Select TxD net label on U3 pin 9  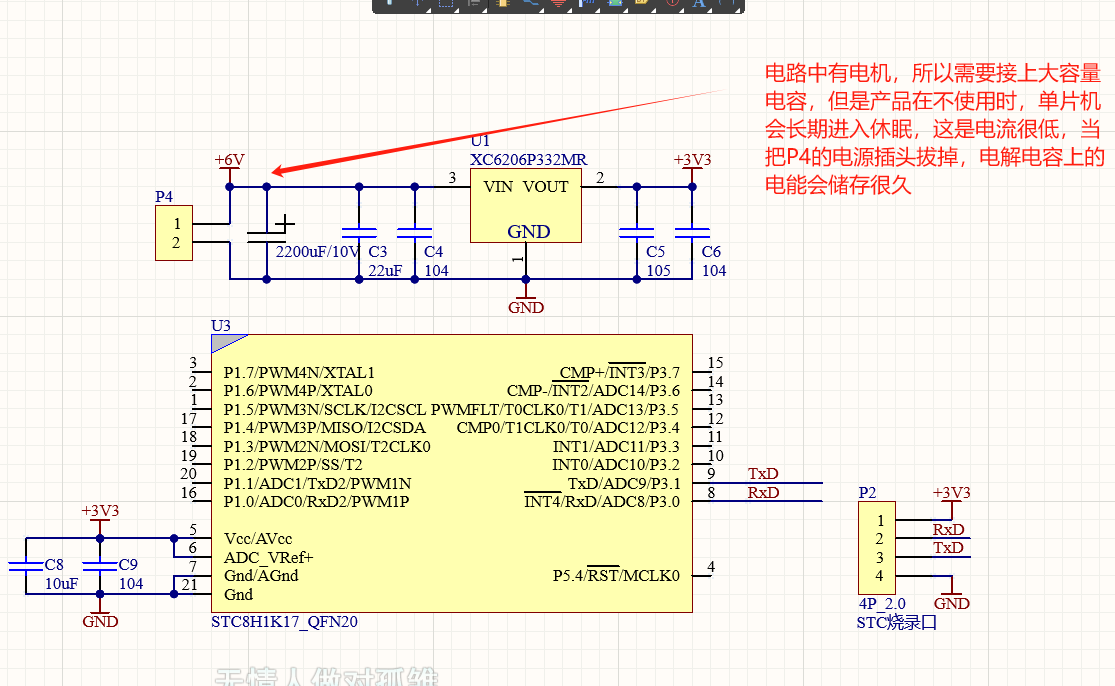(x=763, y=473)
